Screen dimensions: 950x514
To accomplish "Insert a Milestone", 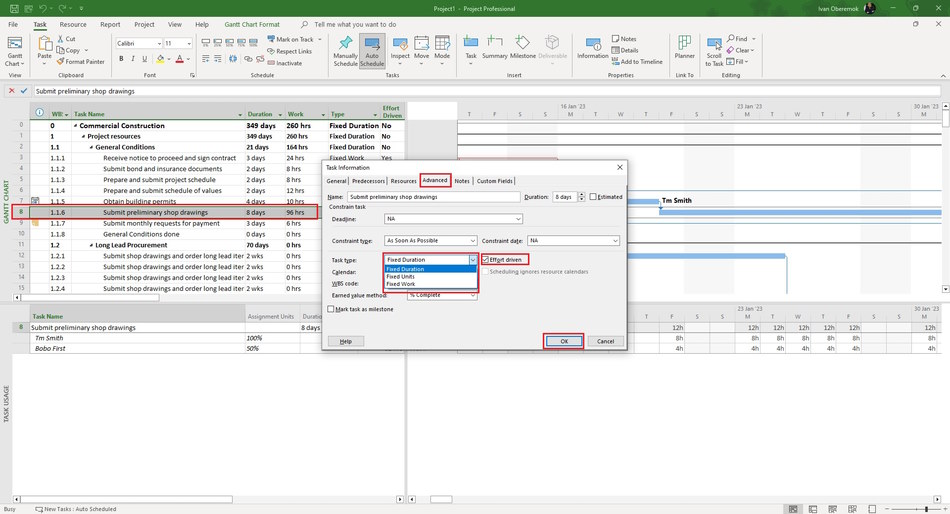I will click(x=522, y=48).
